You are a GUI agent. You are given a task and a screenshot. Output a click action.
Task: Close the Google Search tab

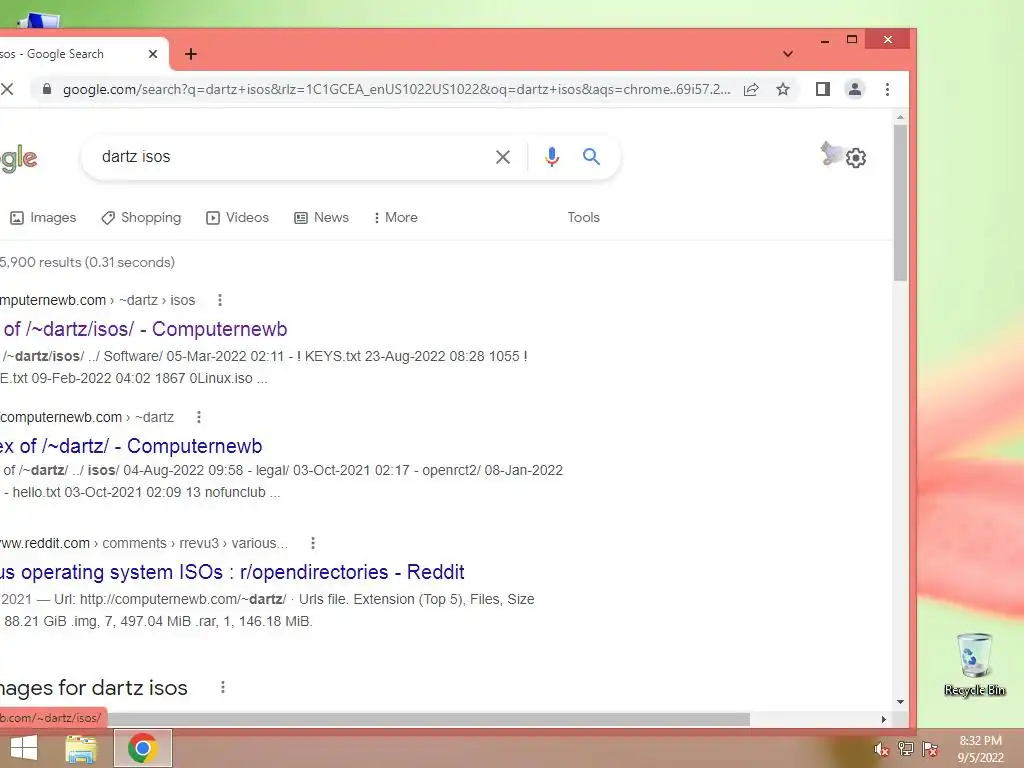(x=153, y=54)
